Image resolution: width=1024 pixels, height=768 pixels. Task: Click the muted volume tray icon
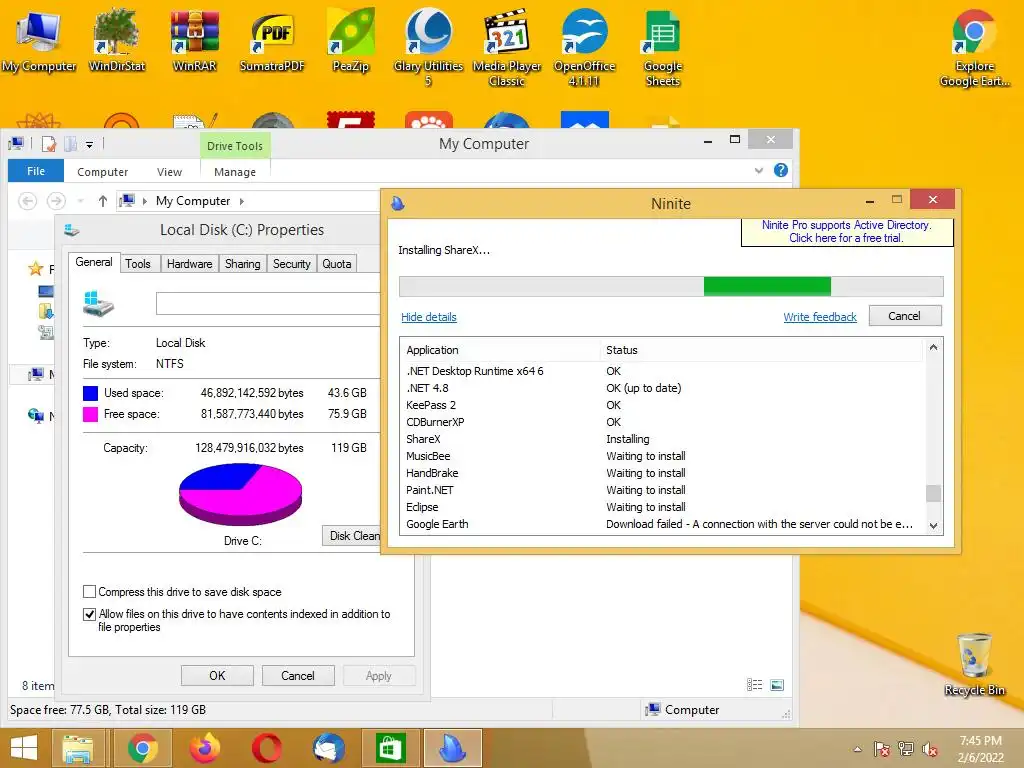tap(930, 749)
